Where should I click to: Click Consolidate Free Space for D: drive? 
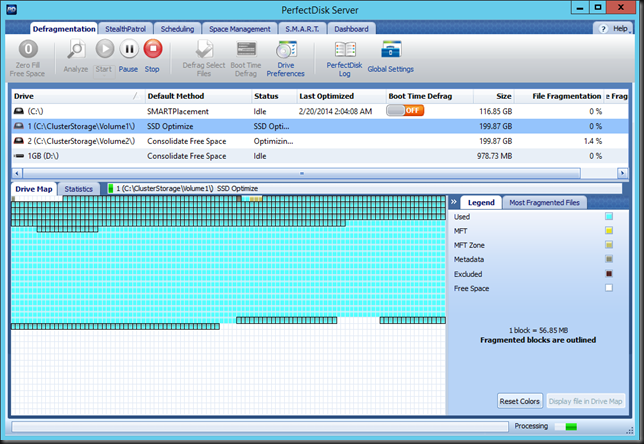186,156
